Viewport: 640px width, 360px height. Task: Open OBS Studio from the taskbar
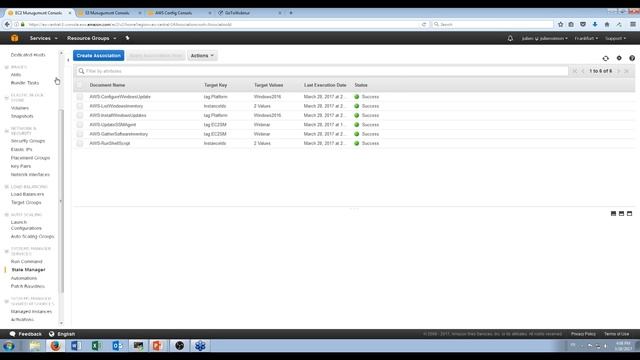179,346
